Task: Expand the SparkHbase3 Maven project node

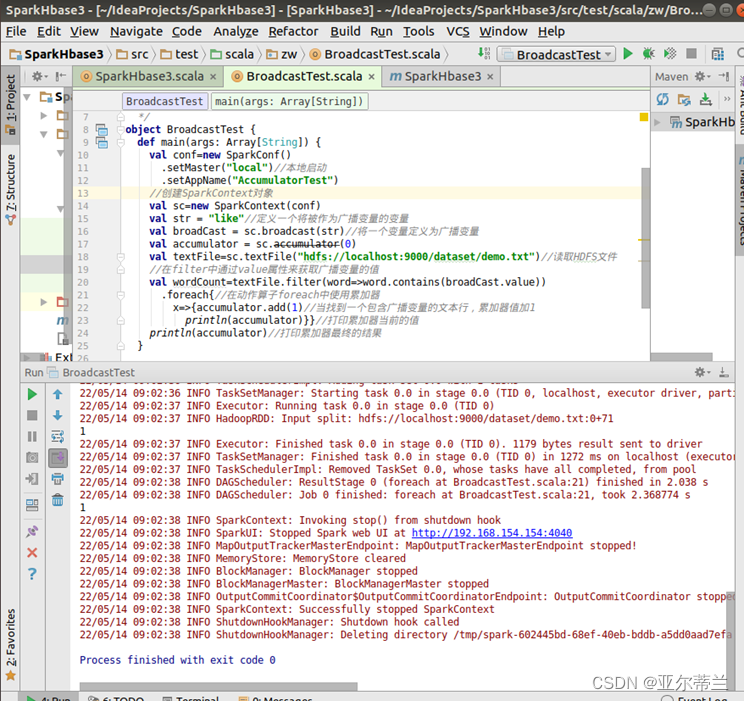Action: tap(657, 122)
